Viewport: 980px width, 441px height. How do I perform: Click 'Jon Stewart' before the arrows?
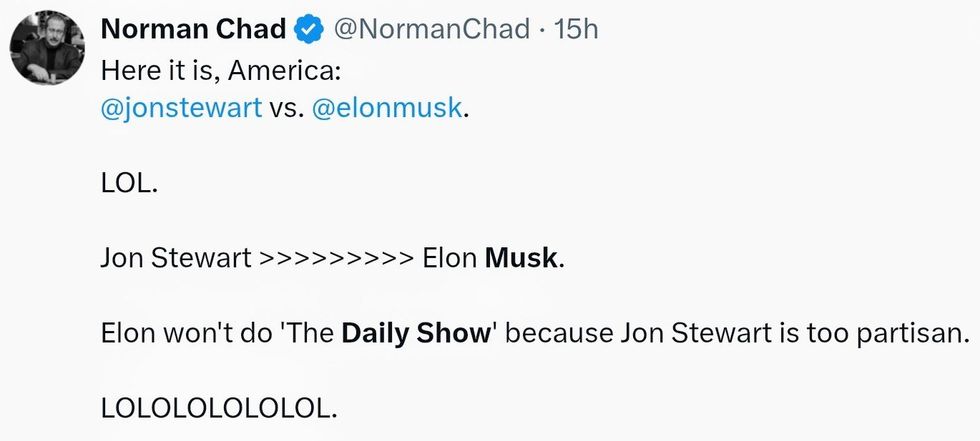click(175, 259)
